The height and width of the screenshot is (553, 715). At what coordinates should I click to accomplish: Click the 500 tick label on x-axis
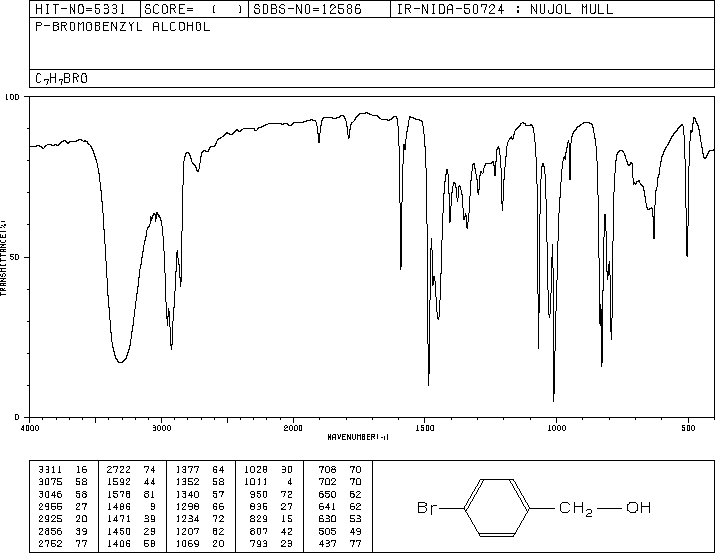click(x=688, y=428)
